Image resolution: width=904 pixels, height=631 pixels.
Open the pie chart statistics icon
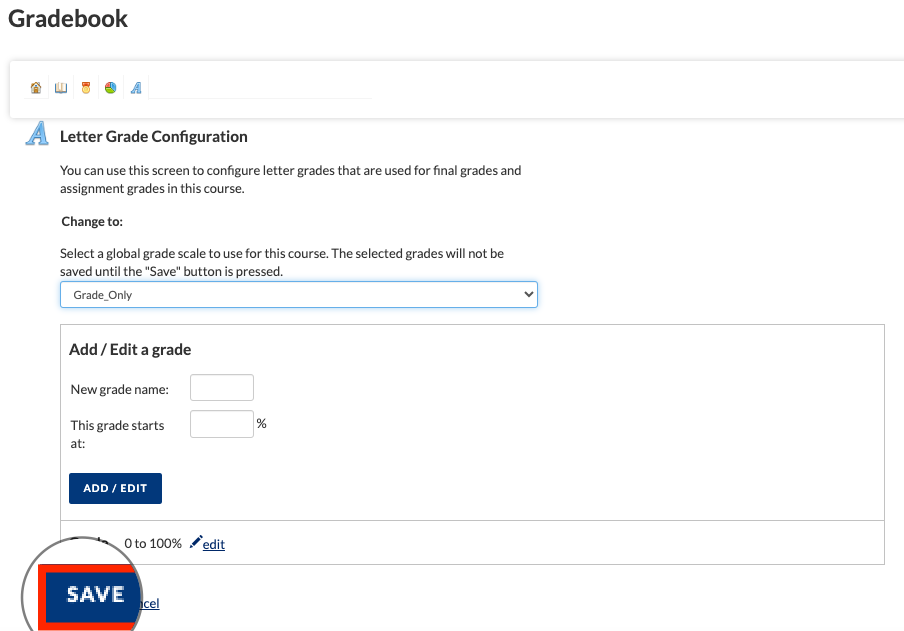click(111, 88)
